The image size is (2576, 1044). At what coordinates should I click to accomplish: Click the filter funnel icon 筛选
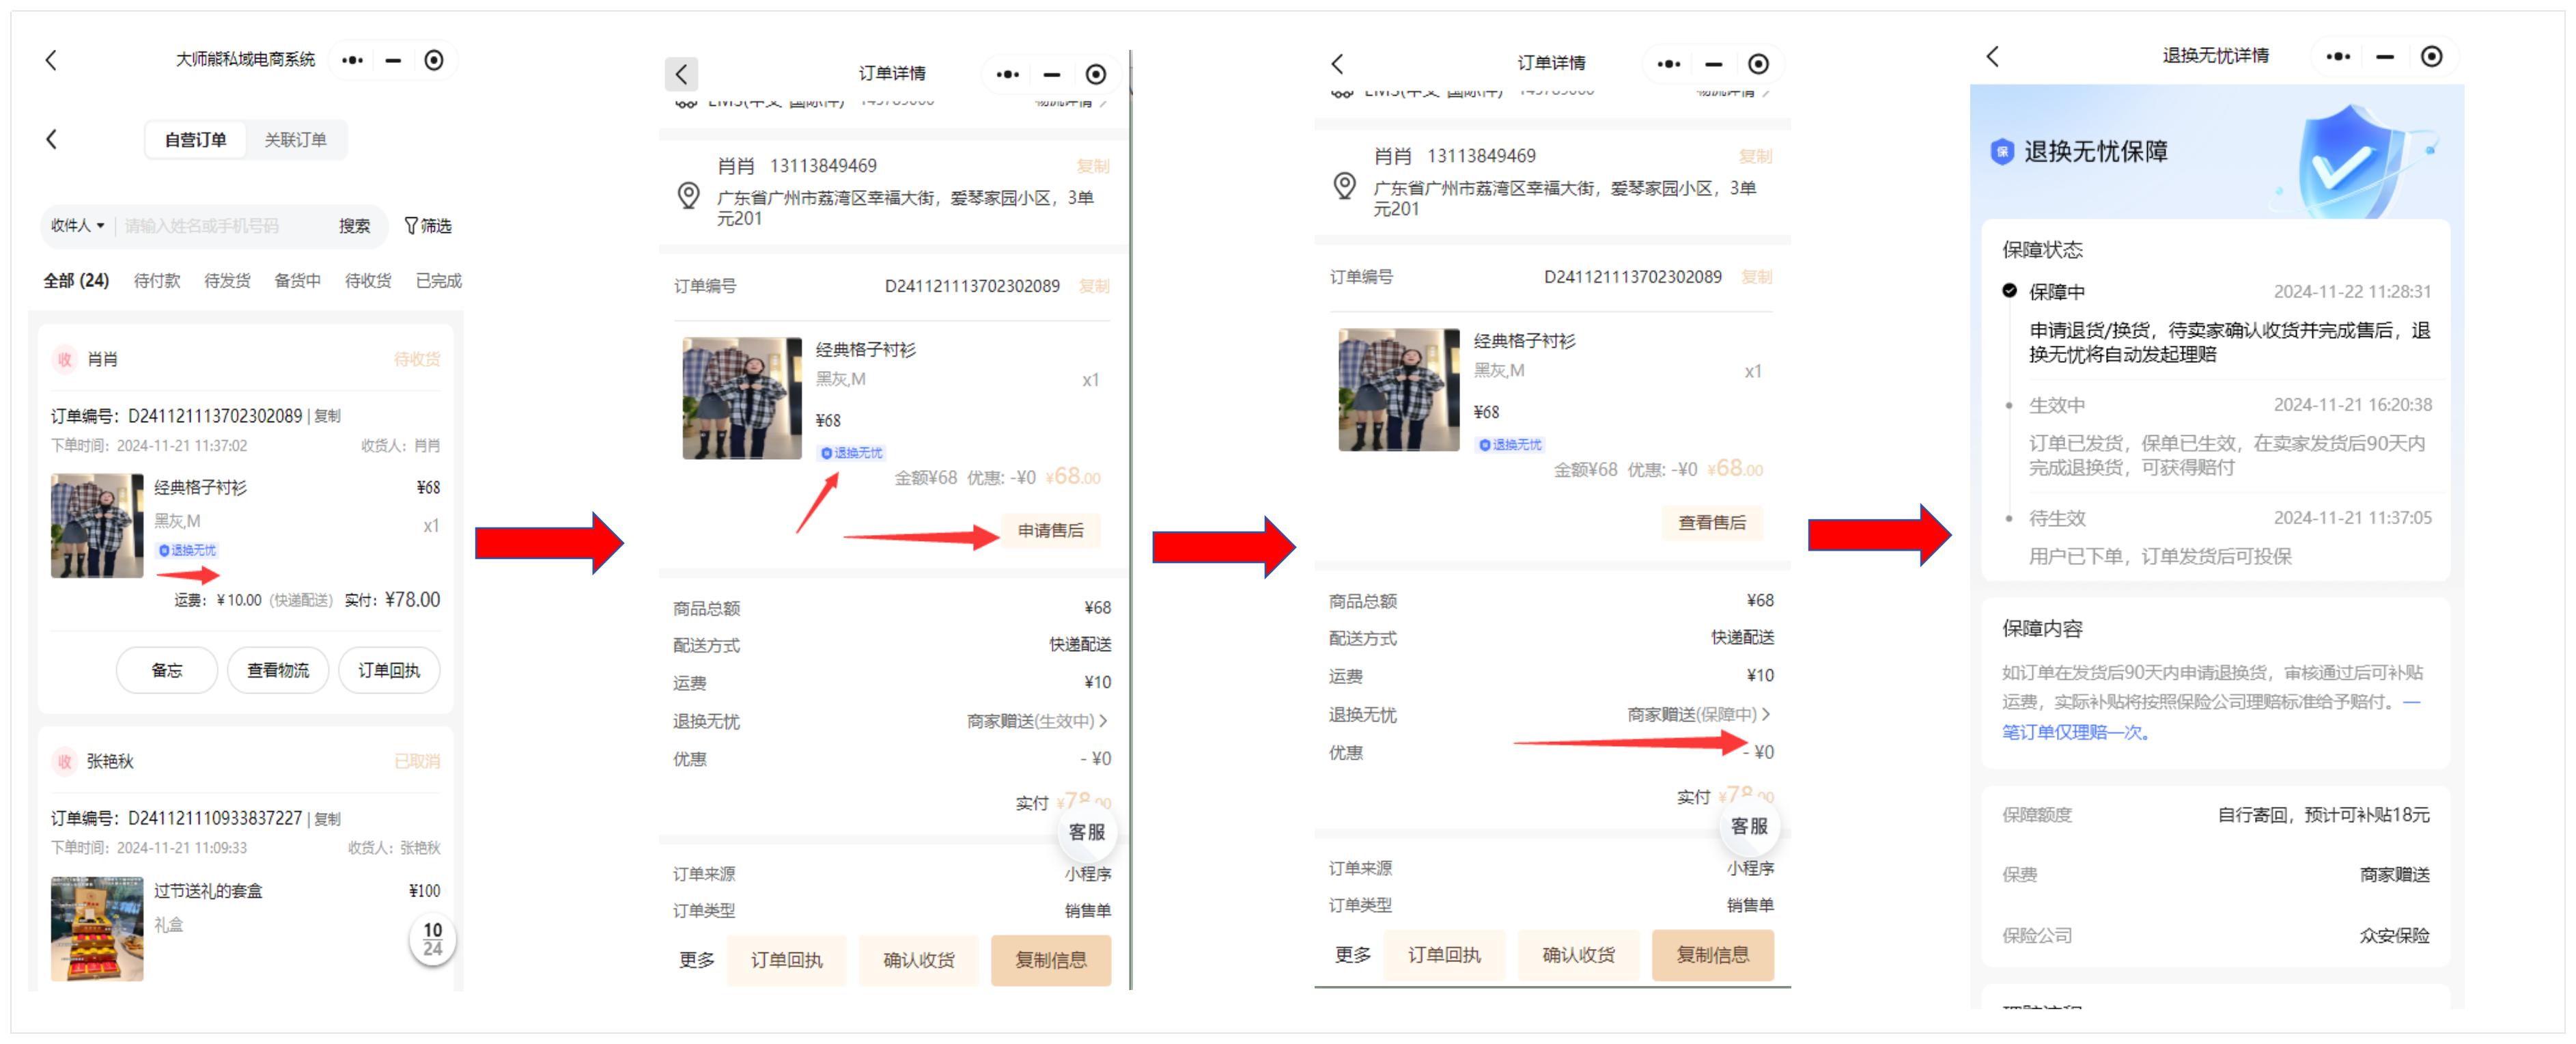coord(427,226)
